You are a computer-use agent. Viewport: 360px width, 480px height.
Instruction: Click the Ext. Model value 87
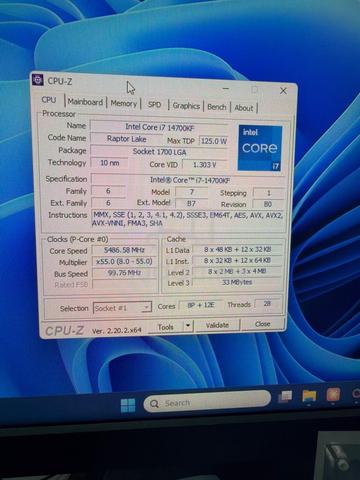pos(192,203)
